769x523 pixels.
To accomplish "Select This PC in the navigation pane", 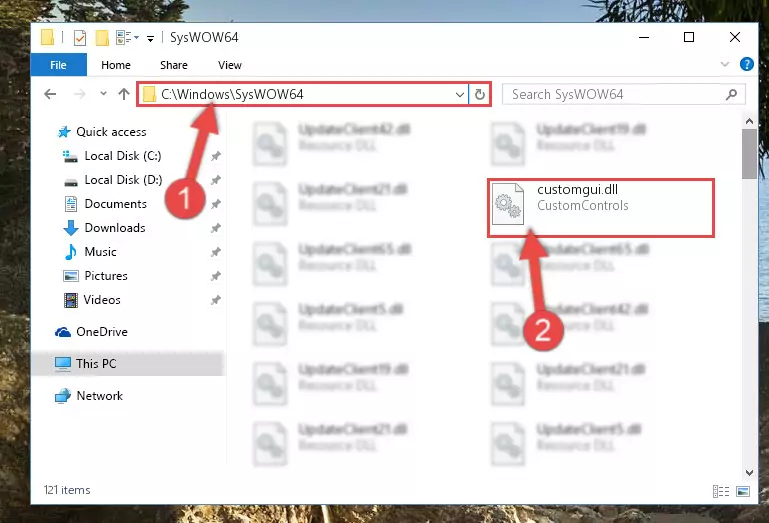I will [96, 364].
